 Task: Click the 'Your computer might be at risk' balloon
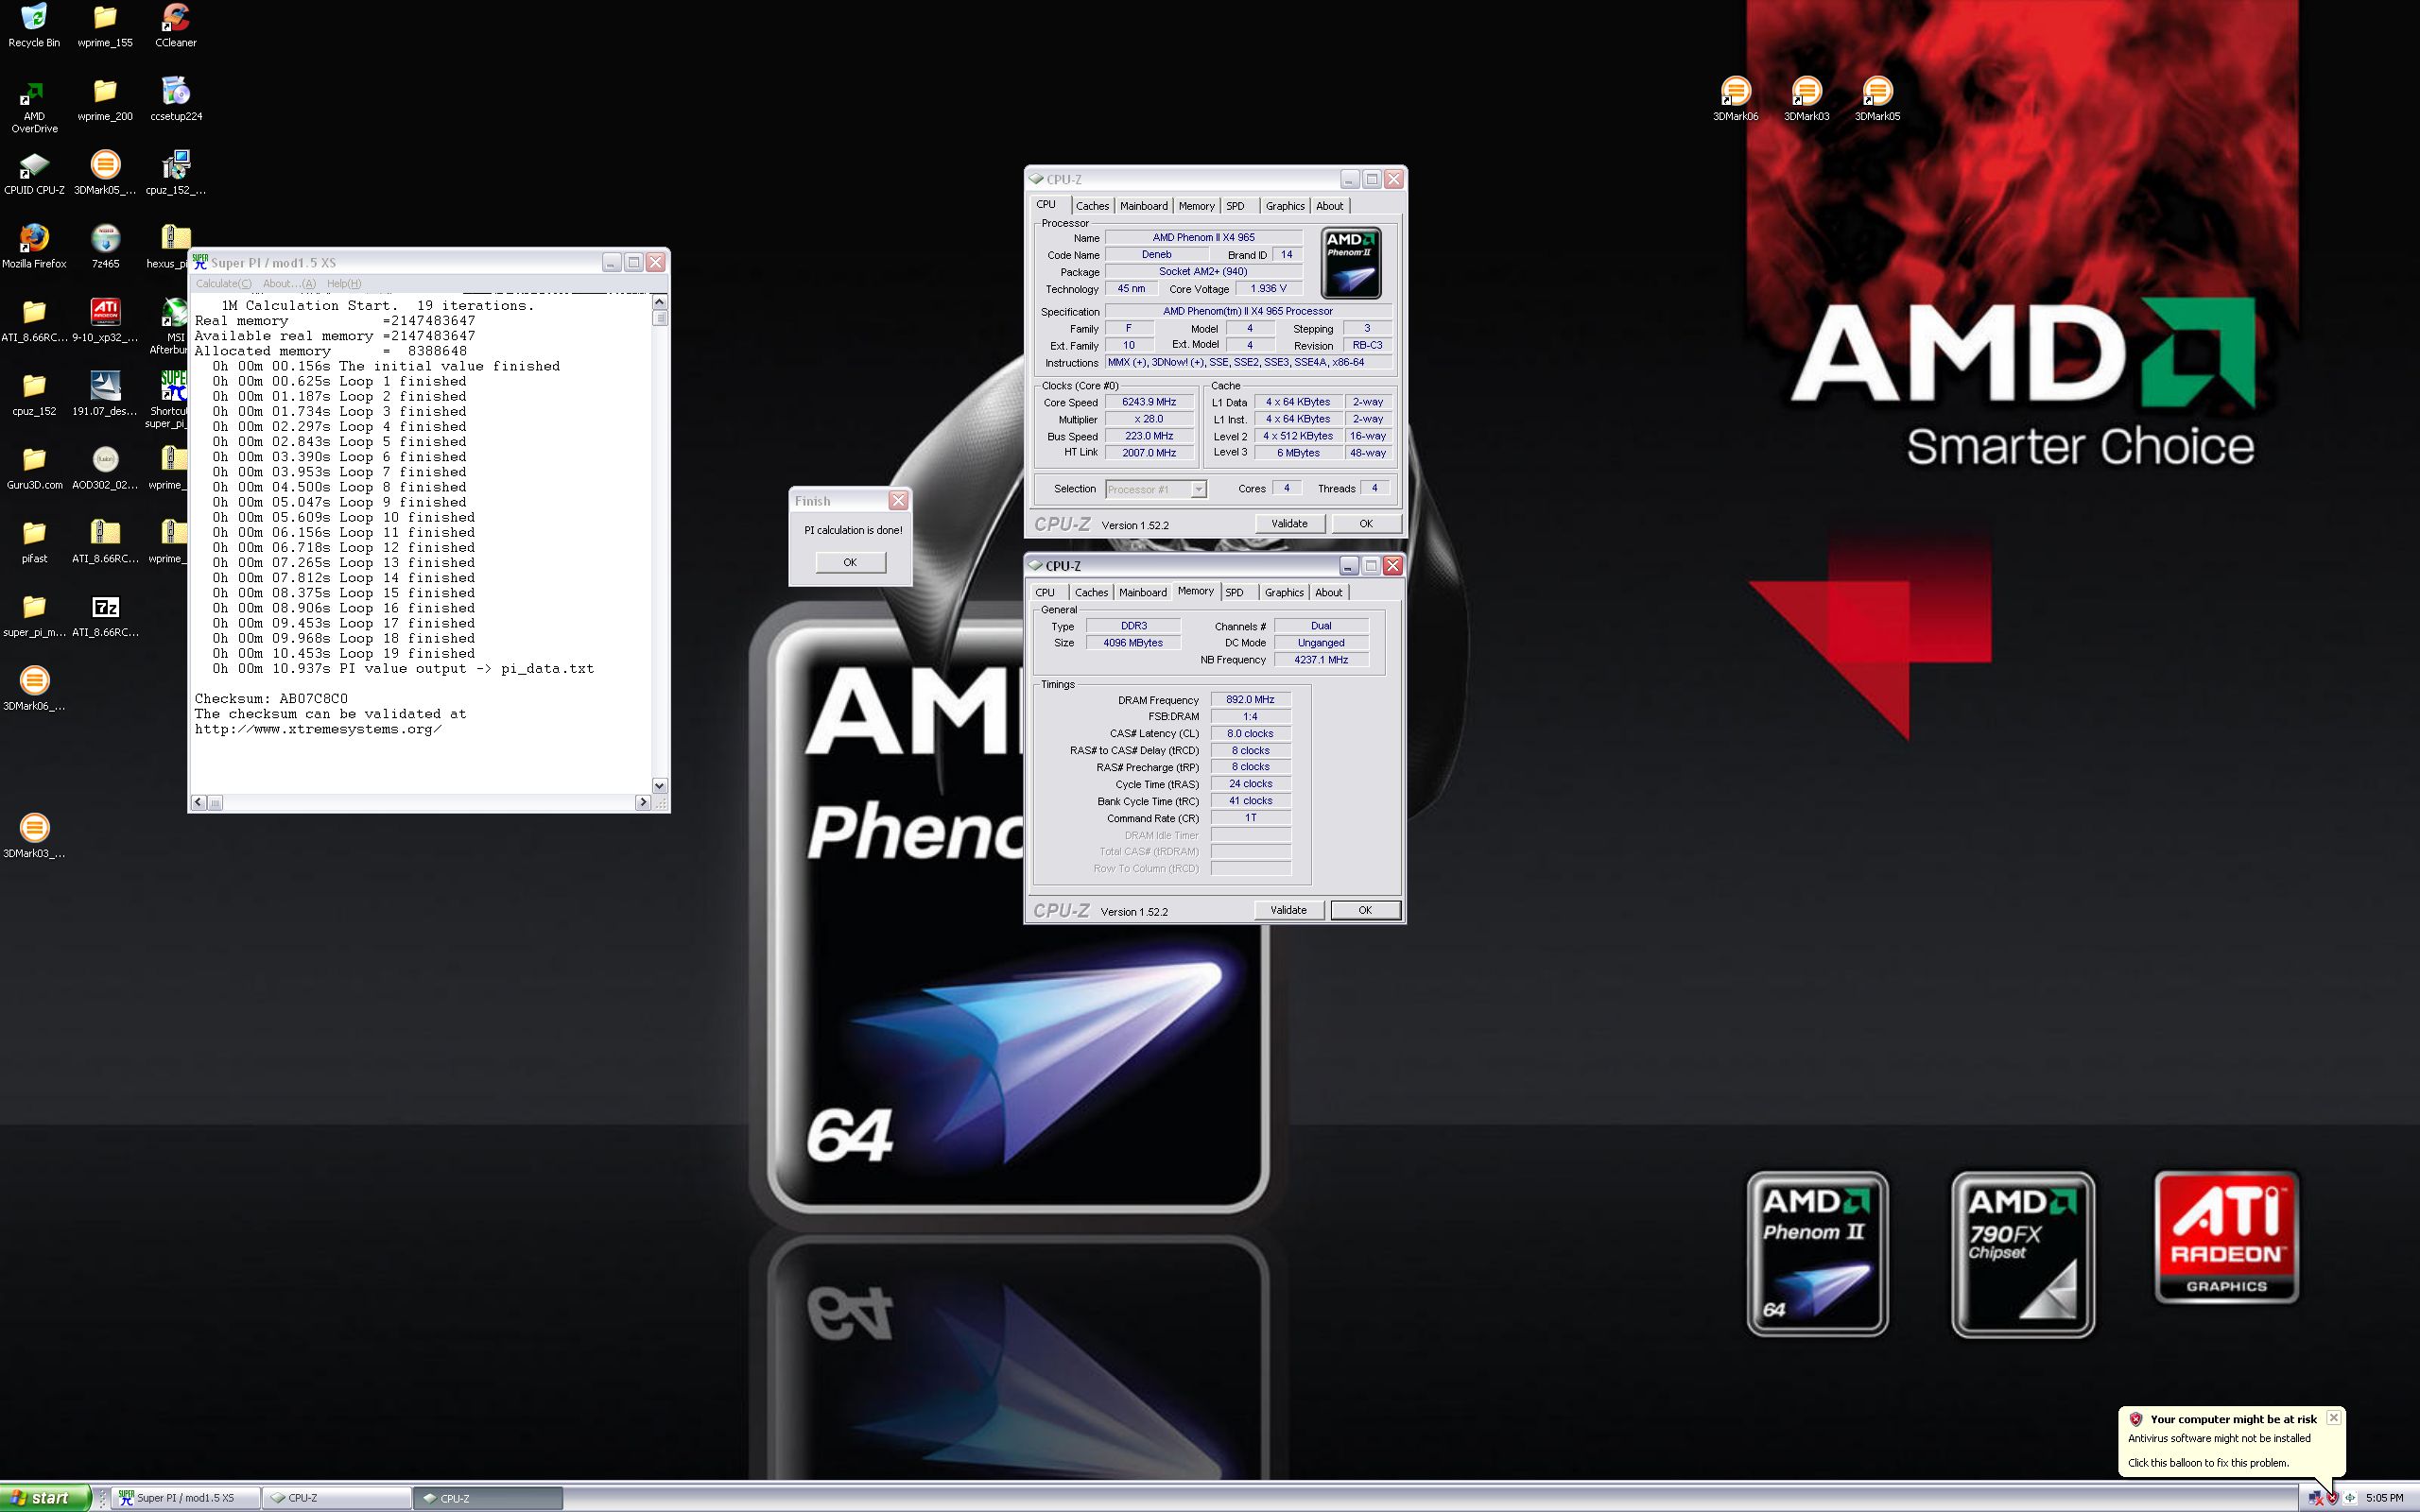[2232, 1440]
